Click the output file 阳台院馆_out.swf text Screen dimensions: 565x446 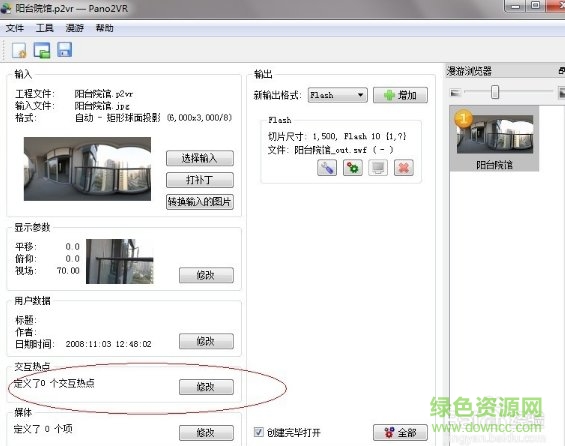coord(330,150)
